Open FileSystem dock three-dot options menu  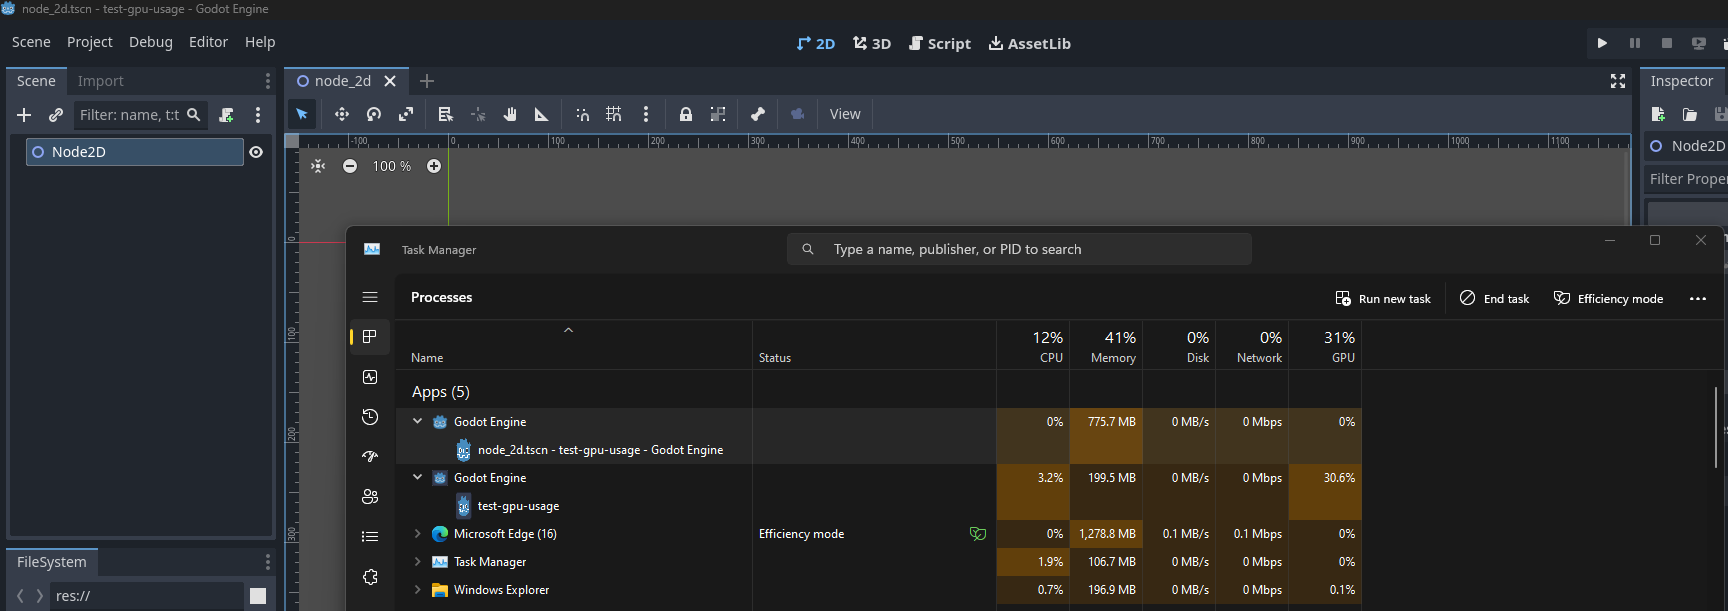click(267, 562)
